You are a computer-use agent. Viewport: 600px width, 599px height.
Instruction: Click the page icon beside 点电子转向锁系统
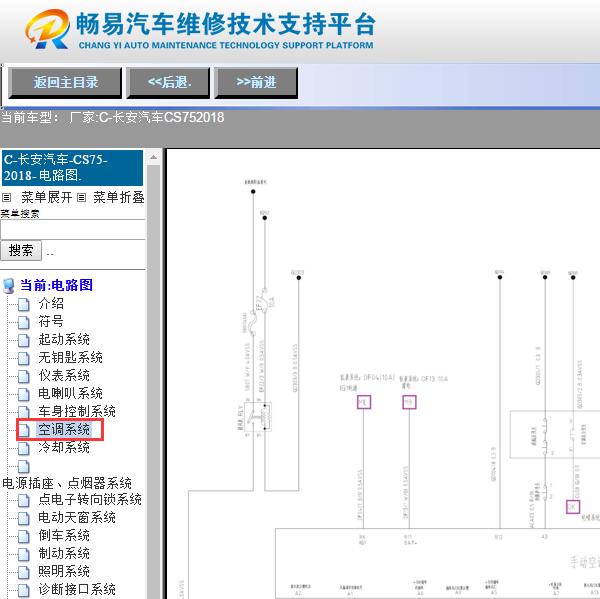coord(24,501)
